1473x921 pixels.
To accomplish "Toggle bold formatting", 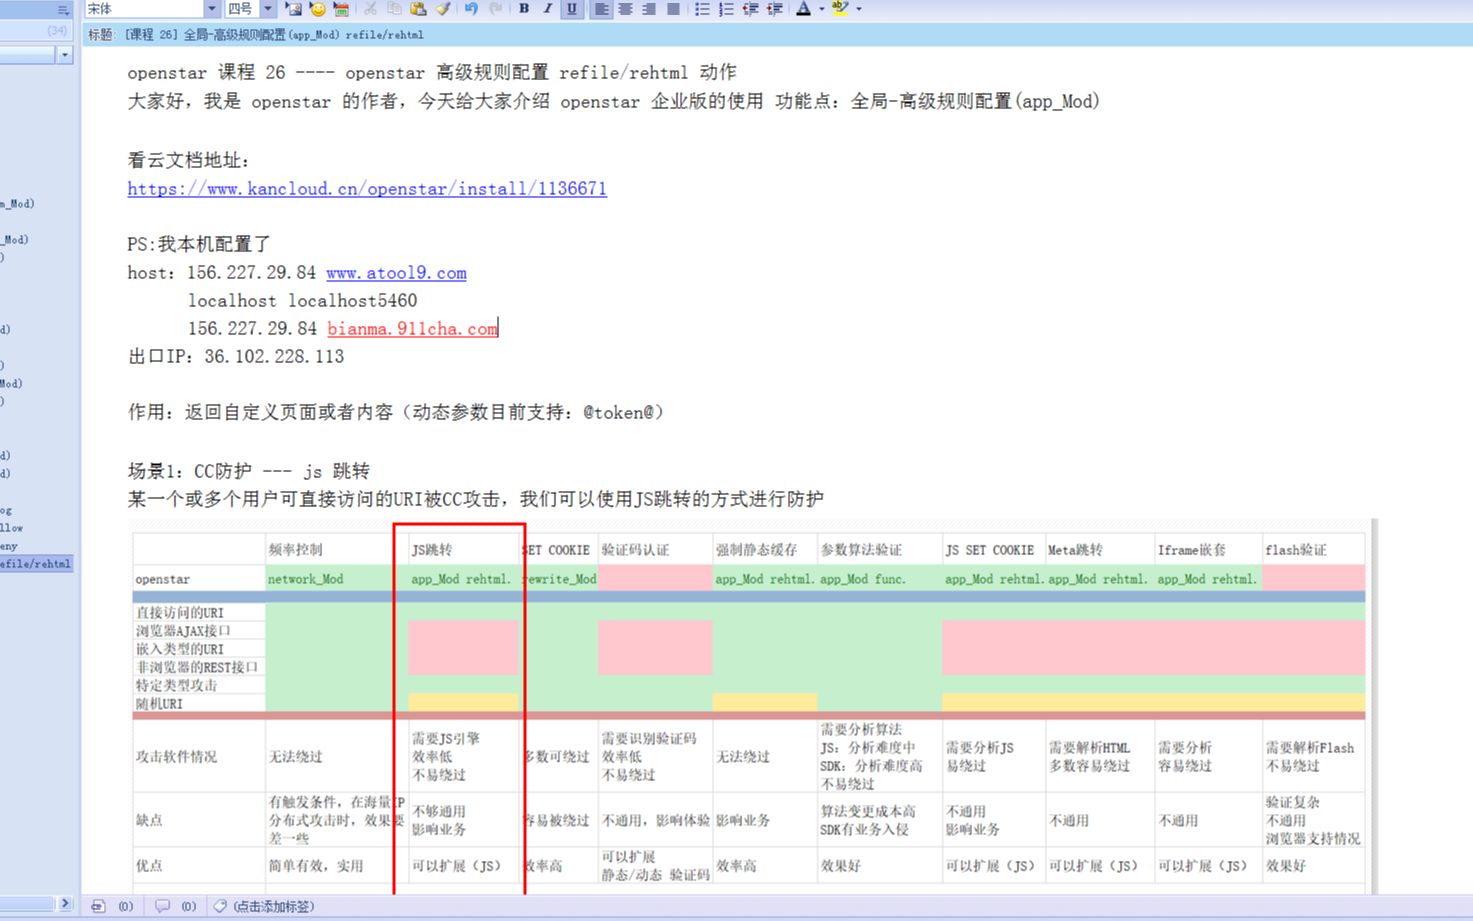I will pos(523,9).
